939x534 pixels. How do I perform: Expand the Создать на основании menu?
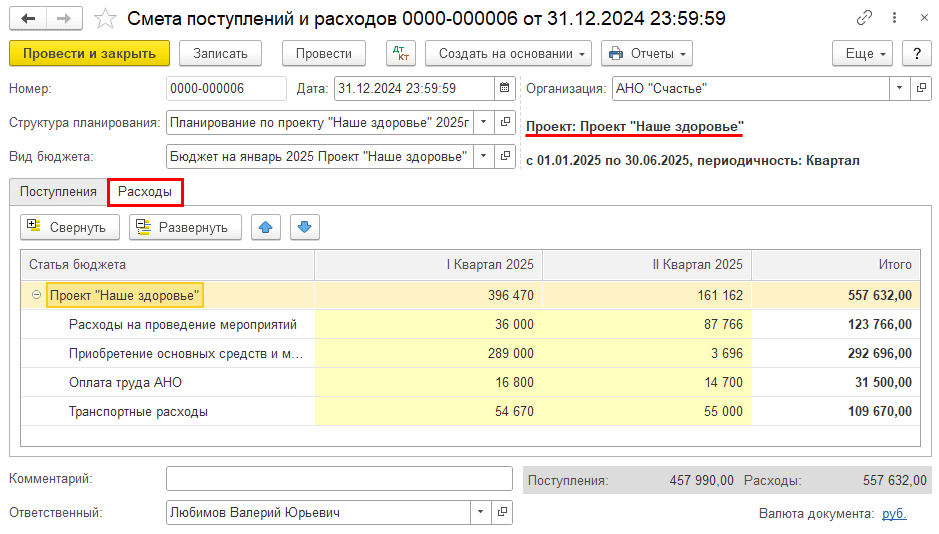508,54
